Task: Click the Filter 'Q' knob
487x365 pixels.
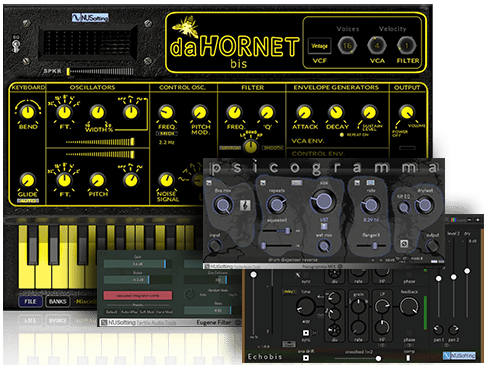Action: [x=267, y=112]
